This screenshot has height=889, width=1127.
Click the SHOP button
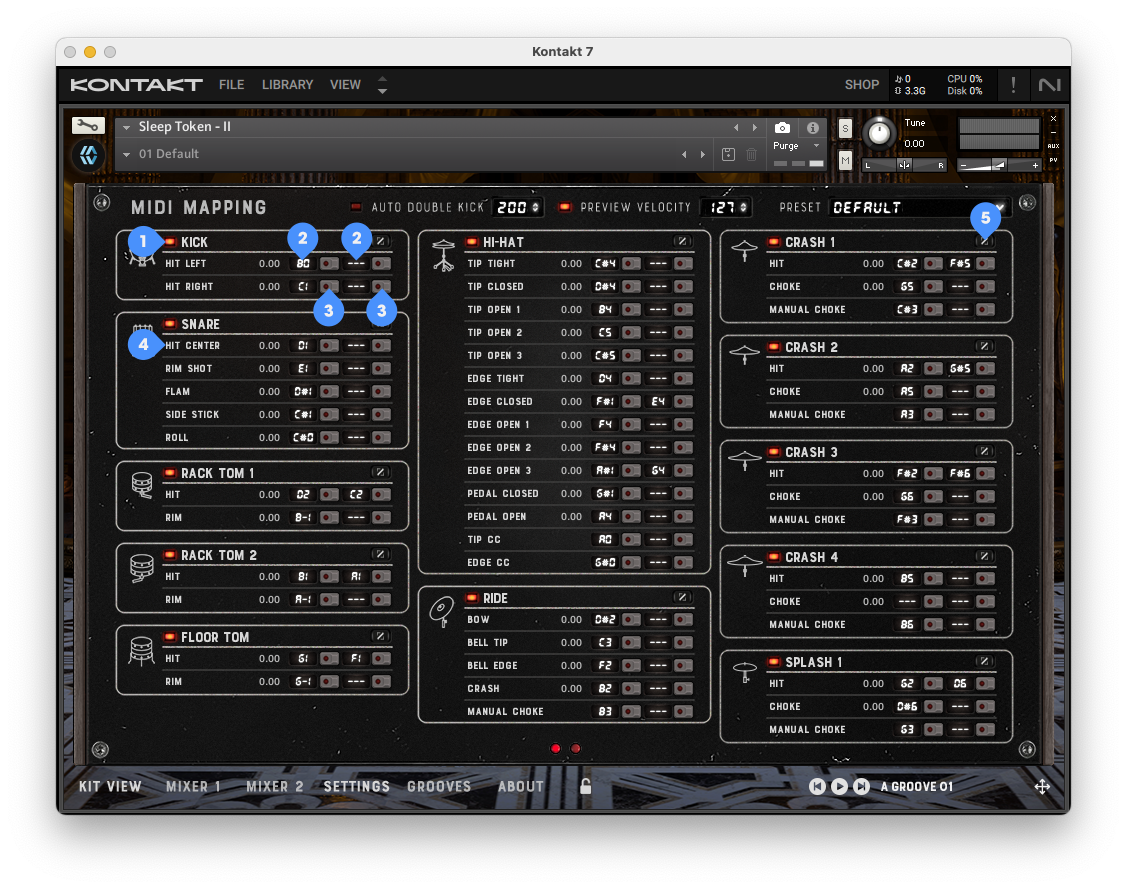[x=861, y=85]
